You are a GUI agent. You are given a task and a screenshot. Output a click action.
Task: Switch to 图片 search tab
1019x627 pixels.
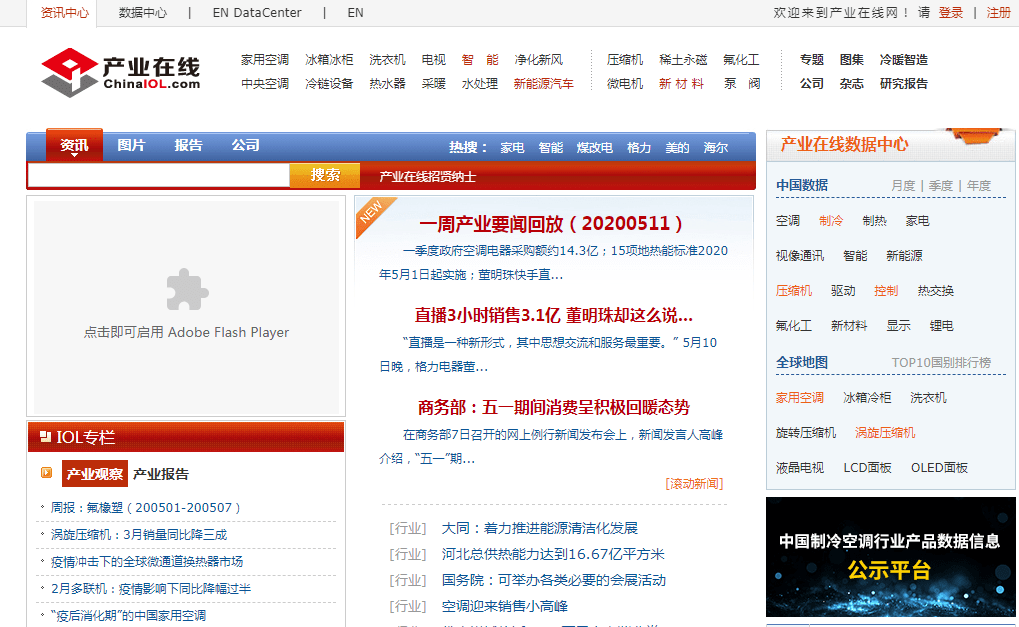(x=131, y=146)
